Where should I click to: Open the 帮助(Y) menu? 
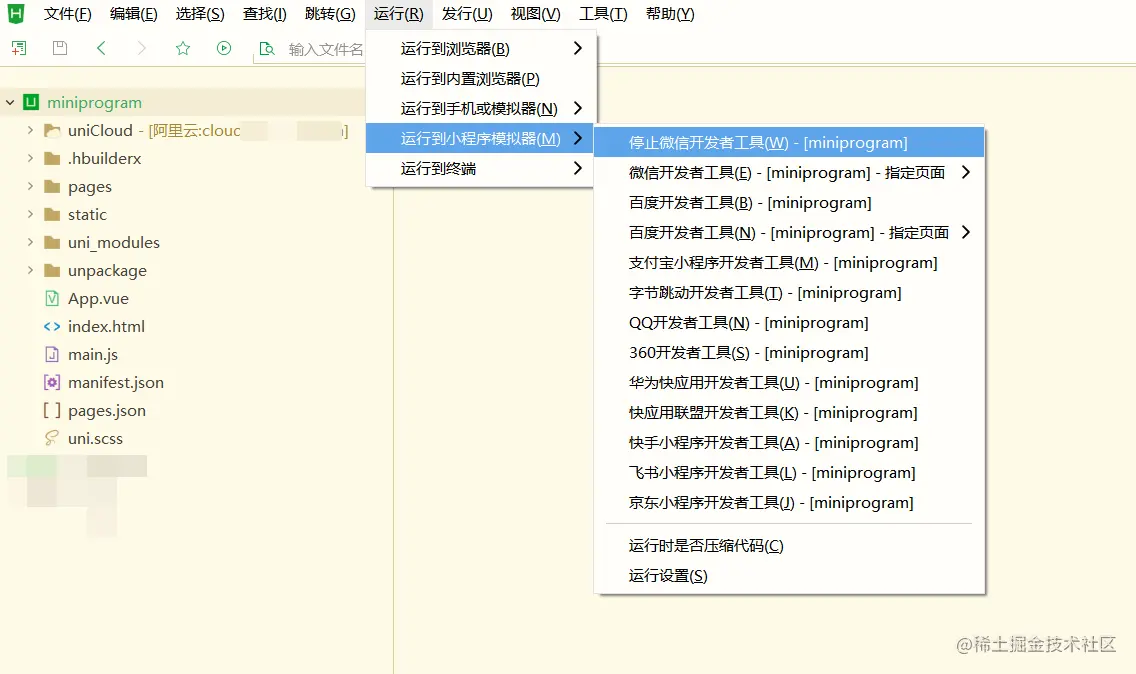(x=669, y=14)
